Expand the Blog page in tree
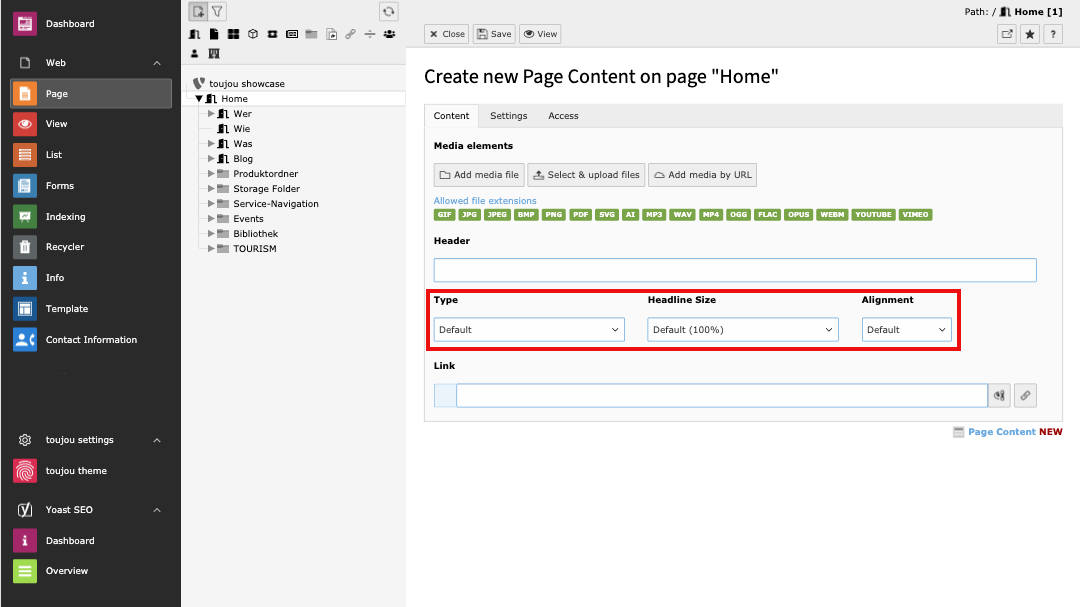The height and width of the screenshot is (607, 1080). click(x=211, y=158)
